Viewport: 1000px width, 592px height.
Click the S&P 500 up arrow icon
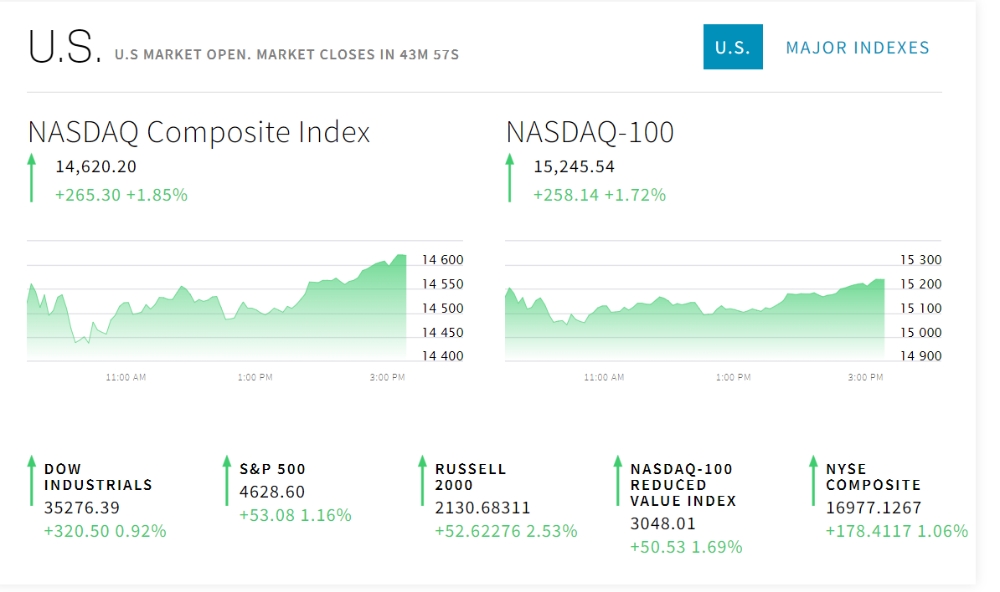(x=226, y=481)
